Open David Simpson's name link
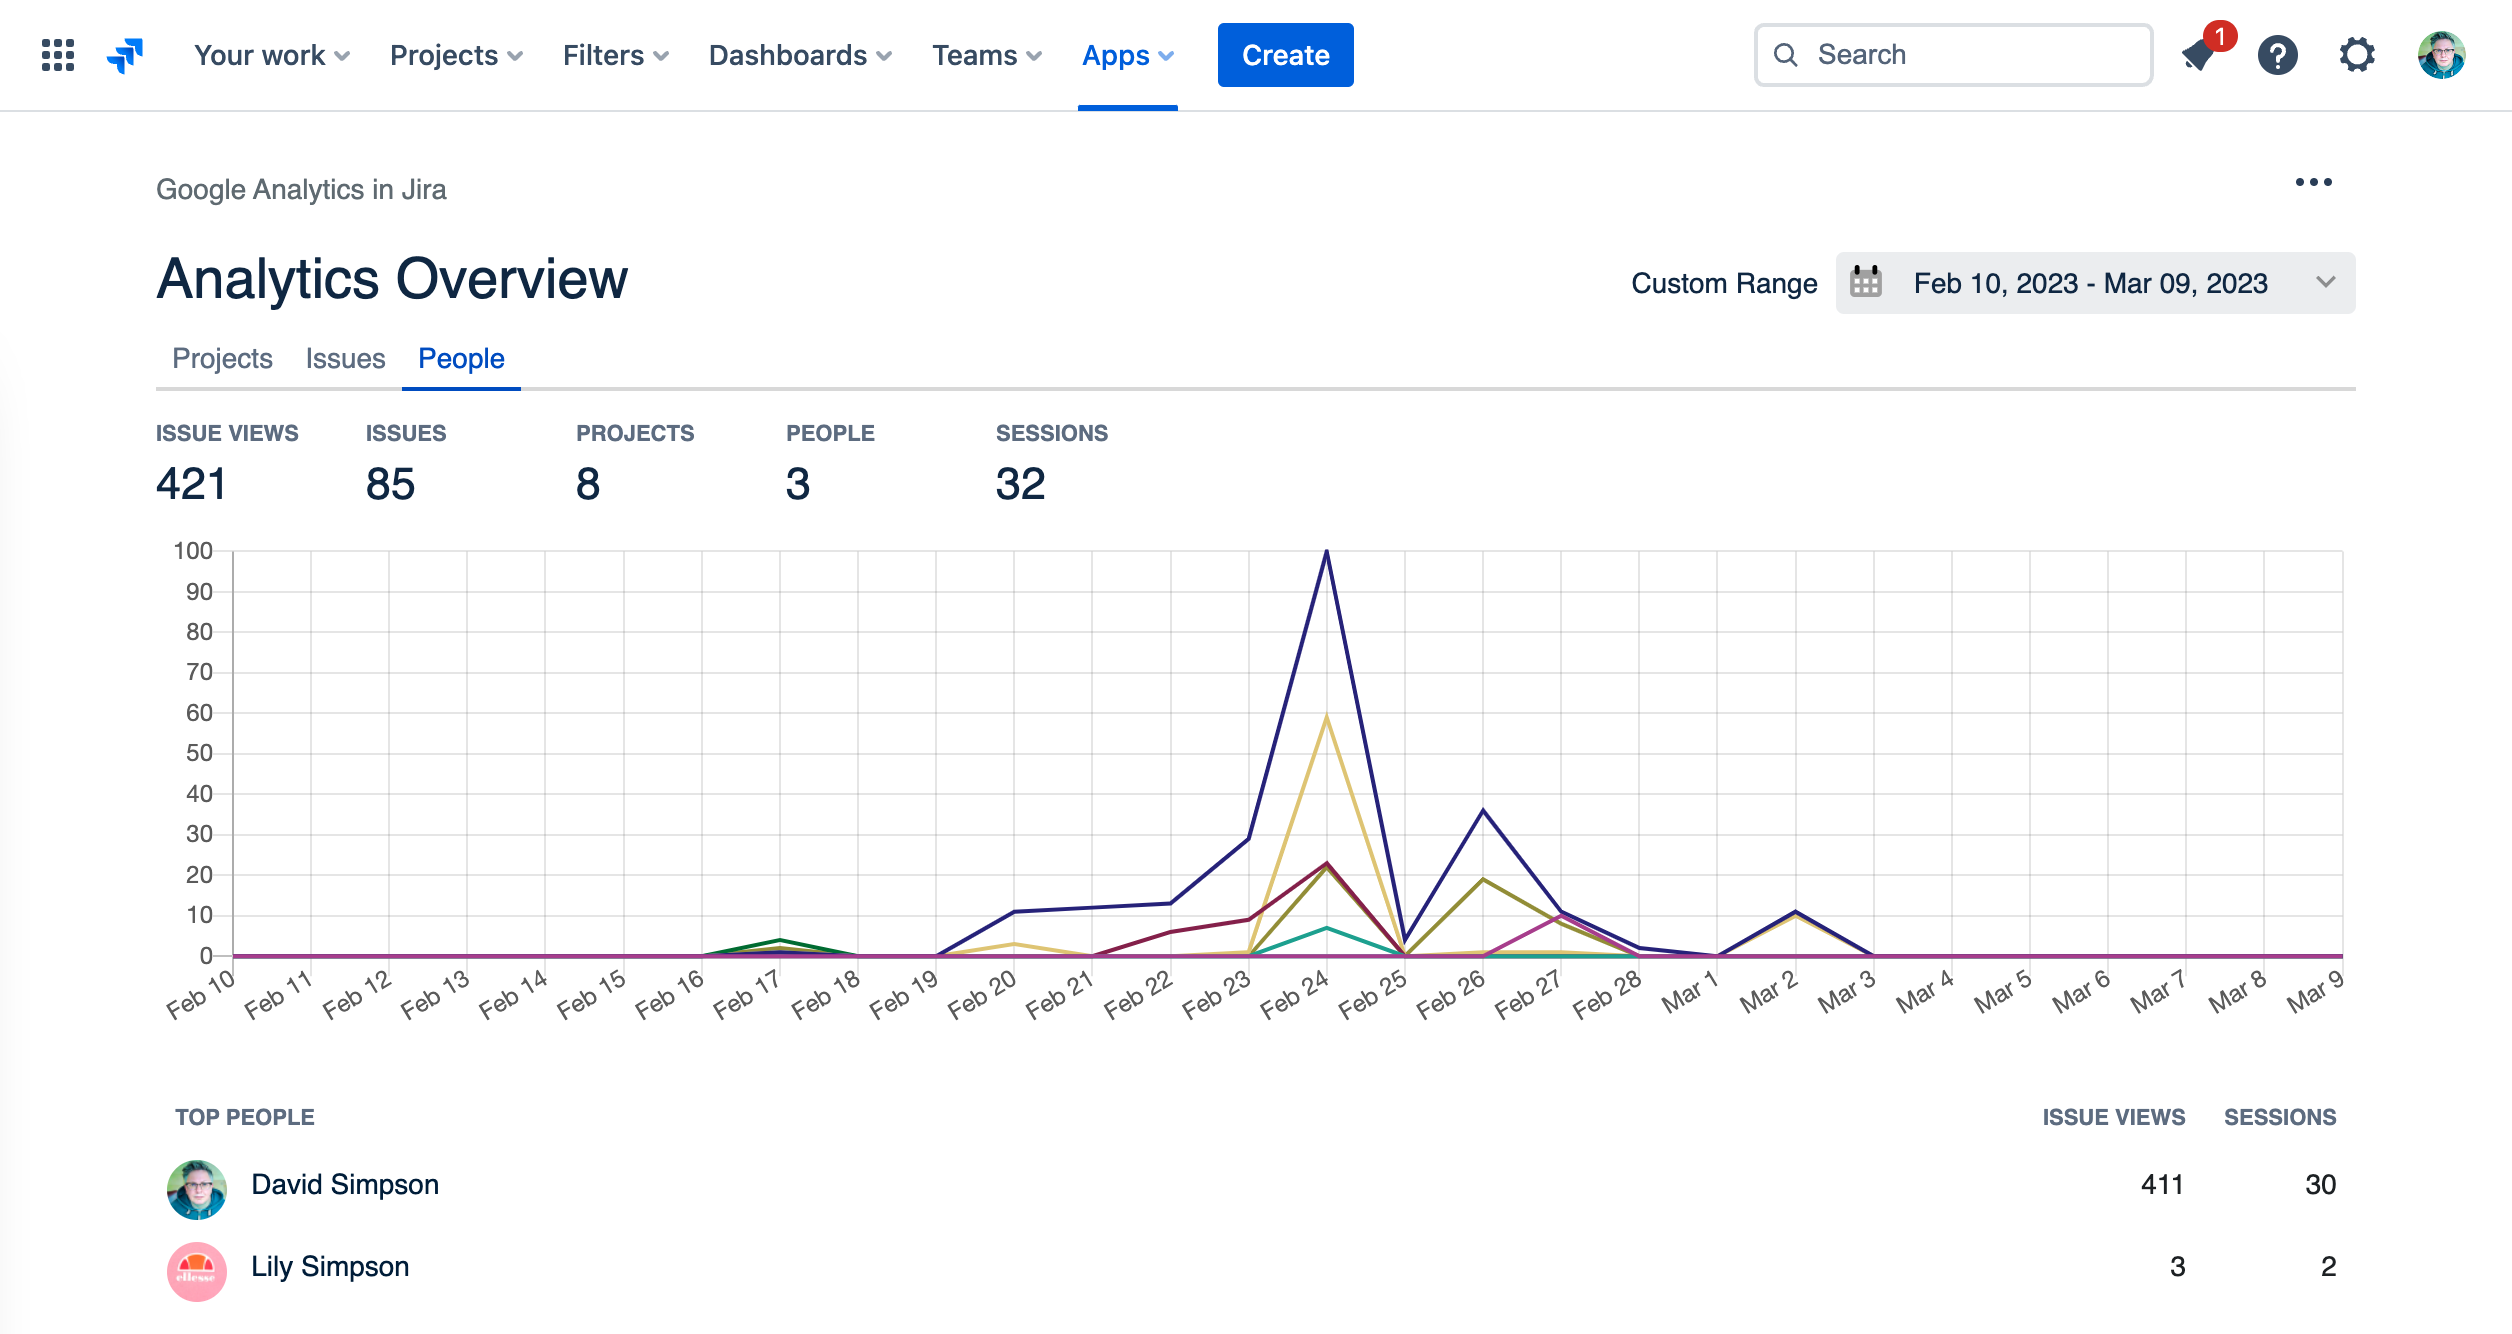2512x1334 pixels. click(345, 1184)
